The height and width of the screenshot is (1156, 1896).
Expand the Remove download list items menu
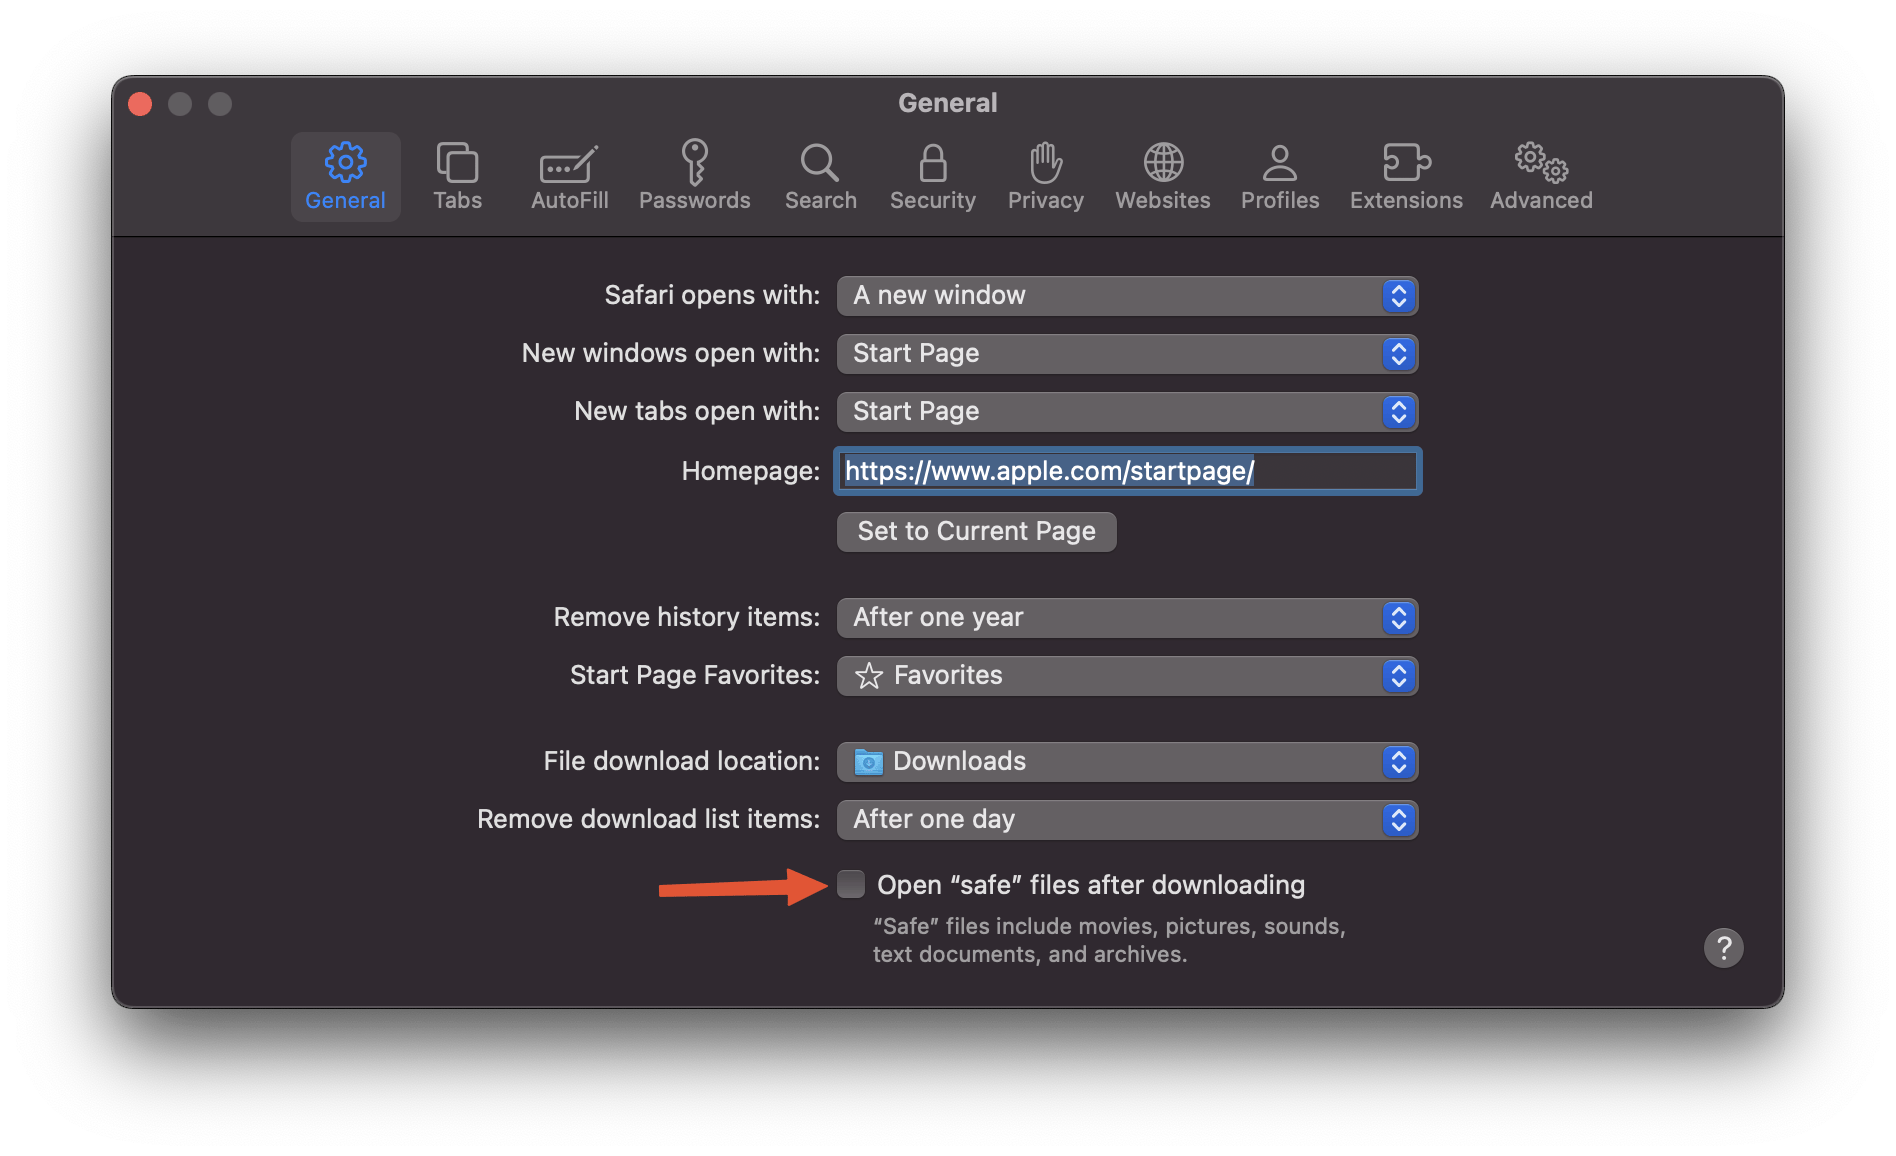[x=1126, y=820]
